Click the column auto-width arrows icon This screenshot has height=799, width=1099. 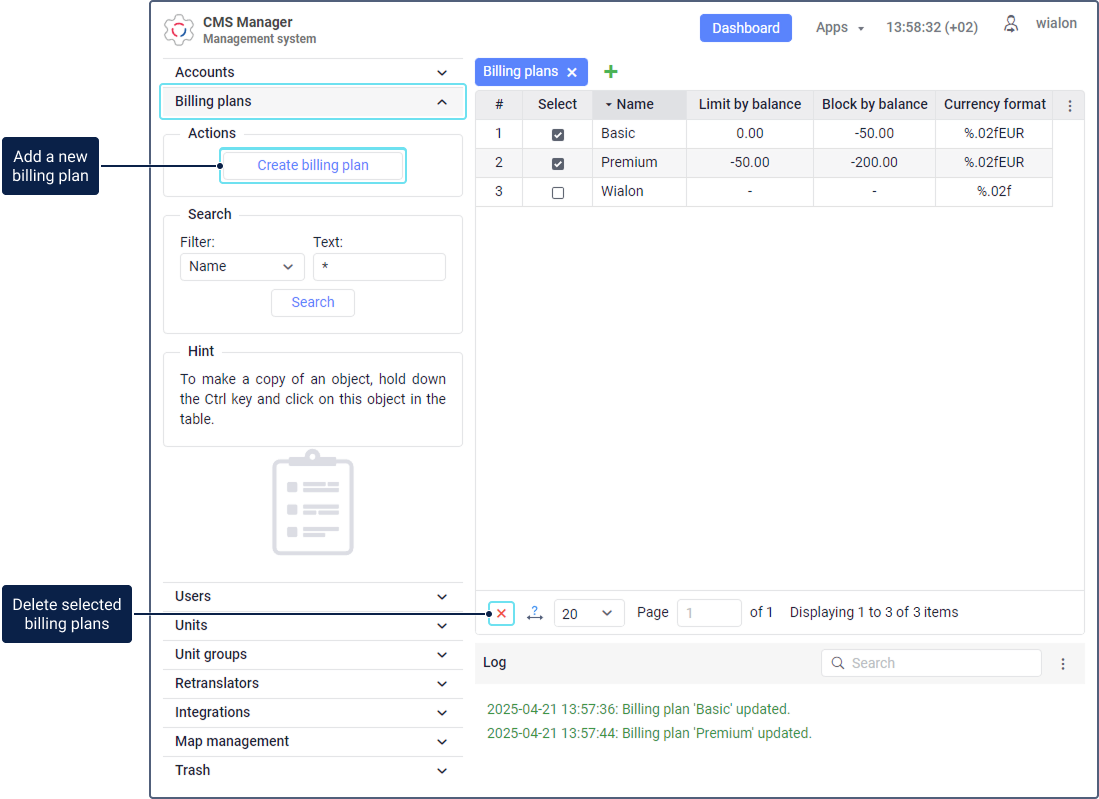pyautogui.click(x=535, y=613)
